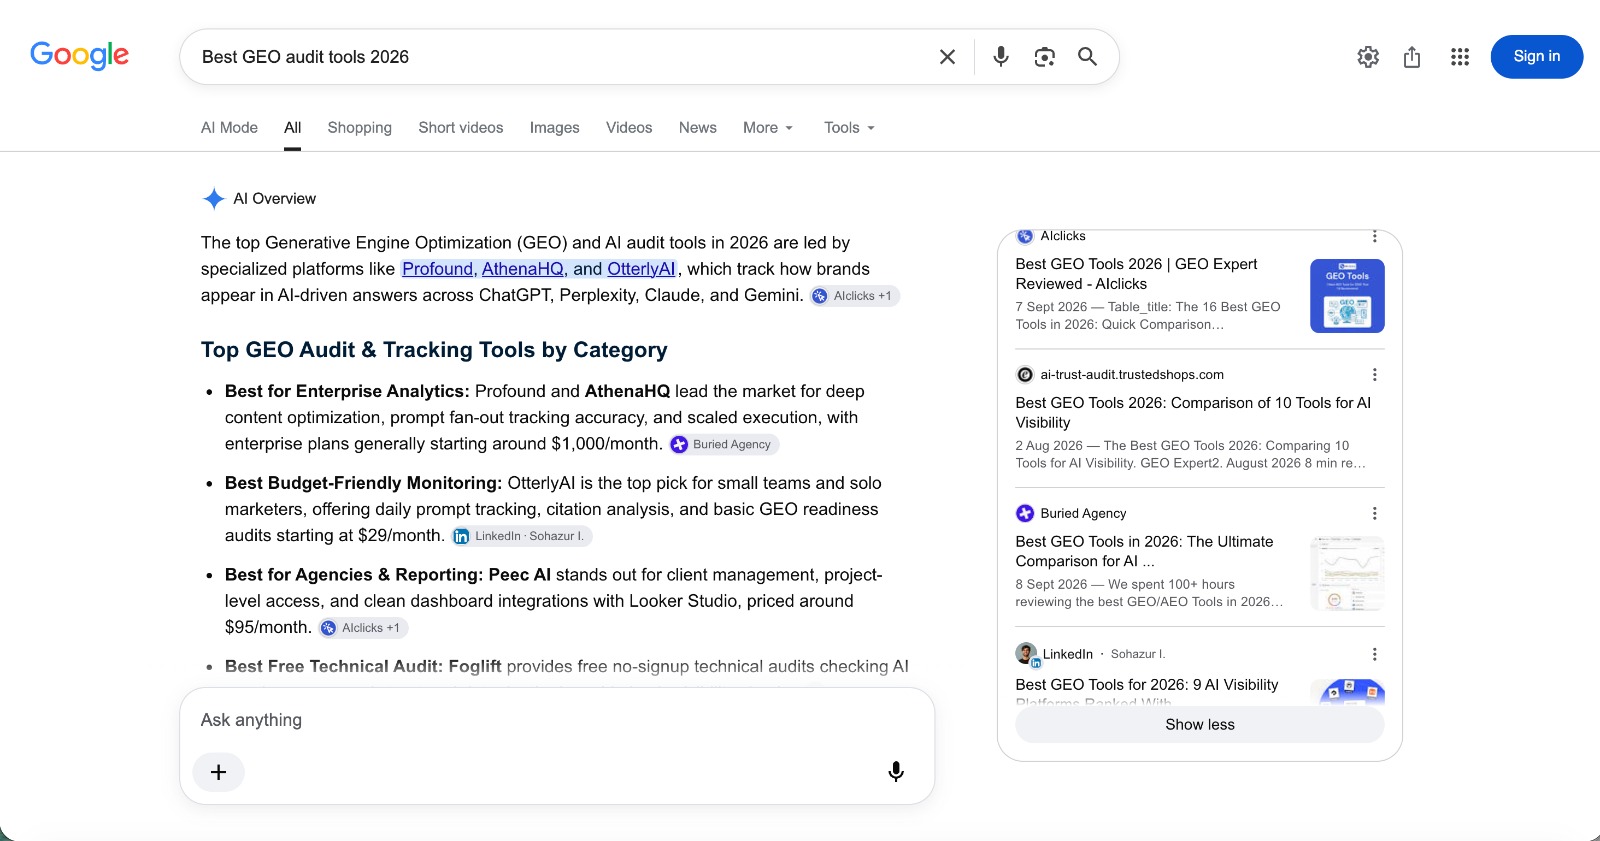The width and height of the screenshot is (1600, 841).
Task: Switch to the AI Mode tab
Action: tap(229, 128)
